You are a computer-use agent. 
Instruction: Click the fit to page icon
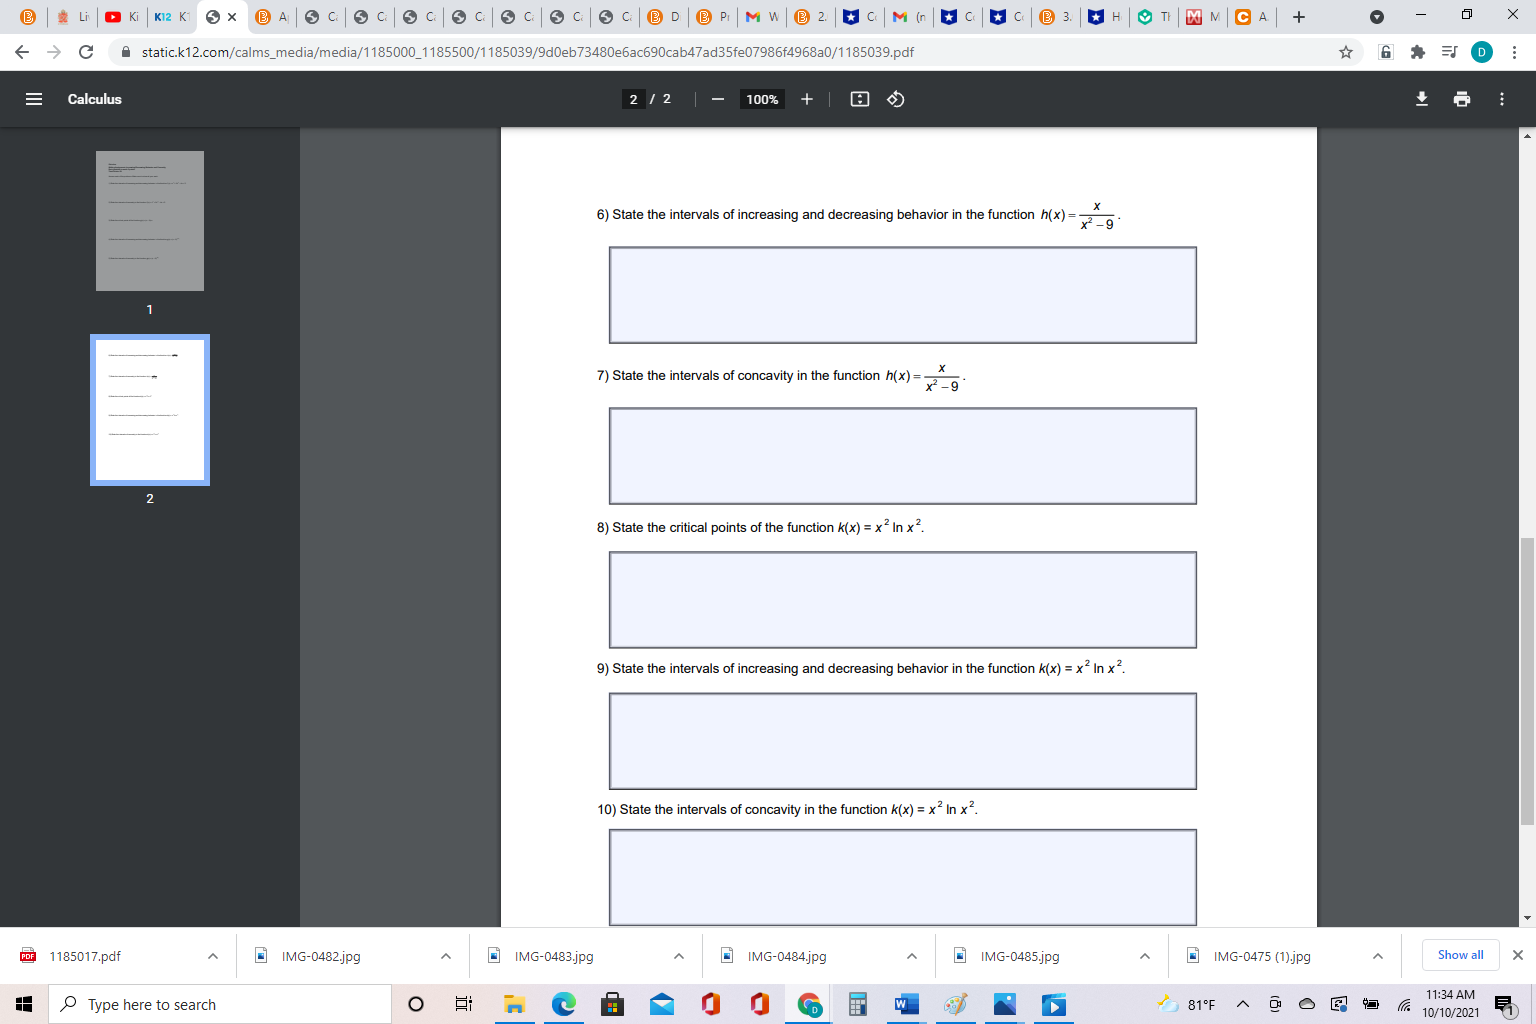pyautogui.click(x=860, y=99)
